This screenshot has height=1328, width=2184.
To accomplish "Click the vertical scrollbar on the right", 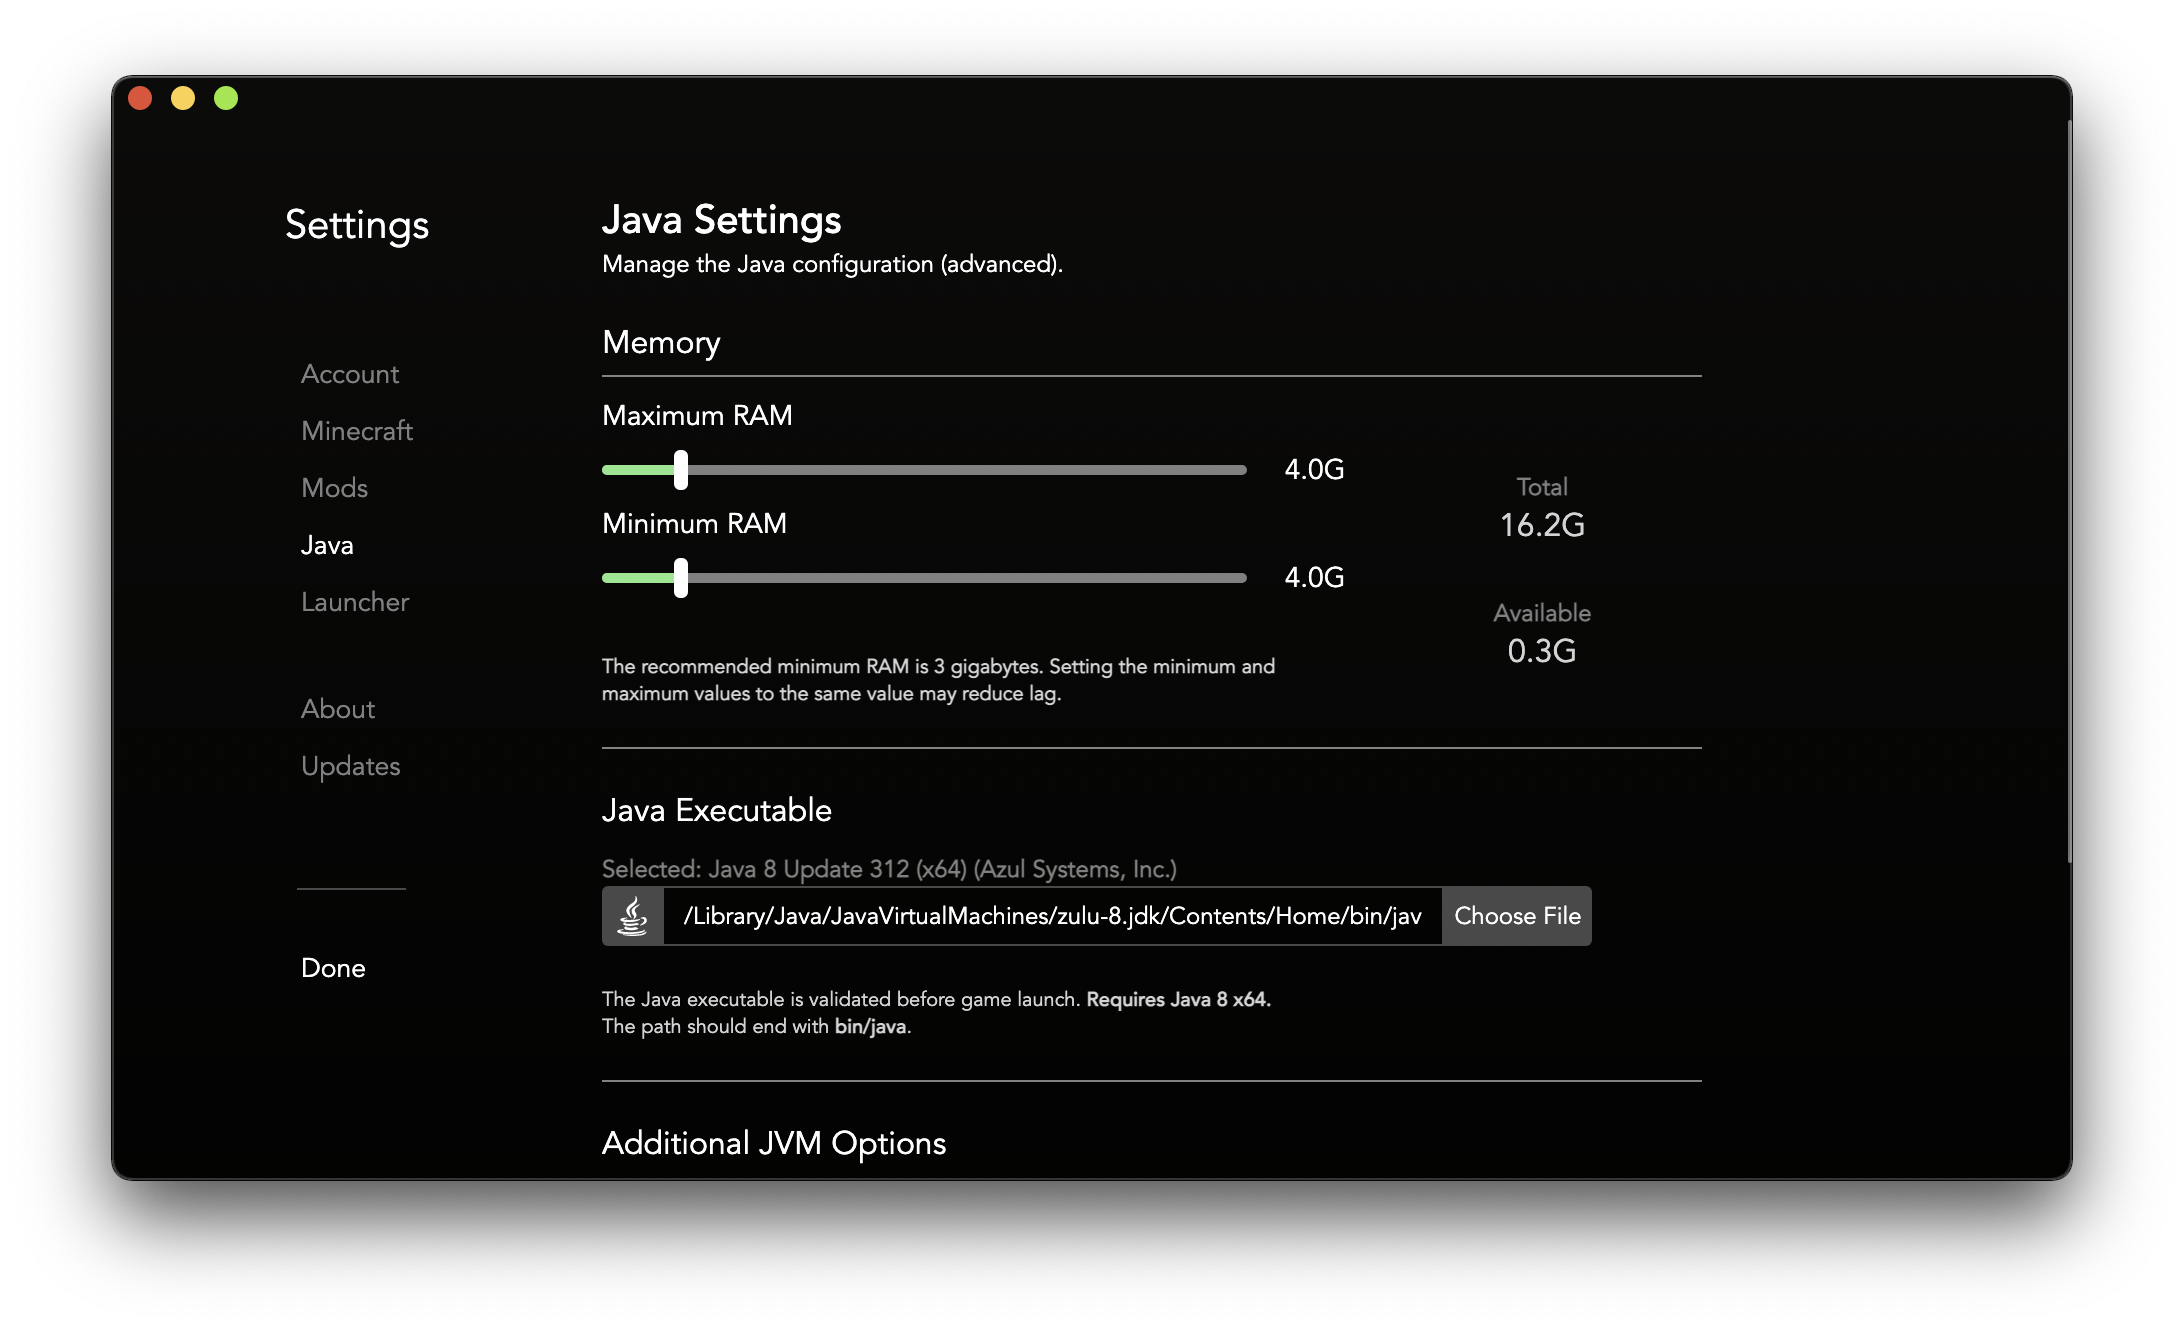I will (x=2068, y=490).
